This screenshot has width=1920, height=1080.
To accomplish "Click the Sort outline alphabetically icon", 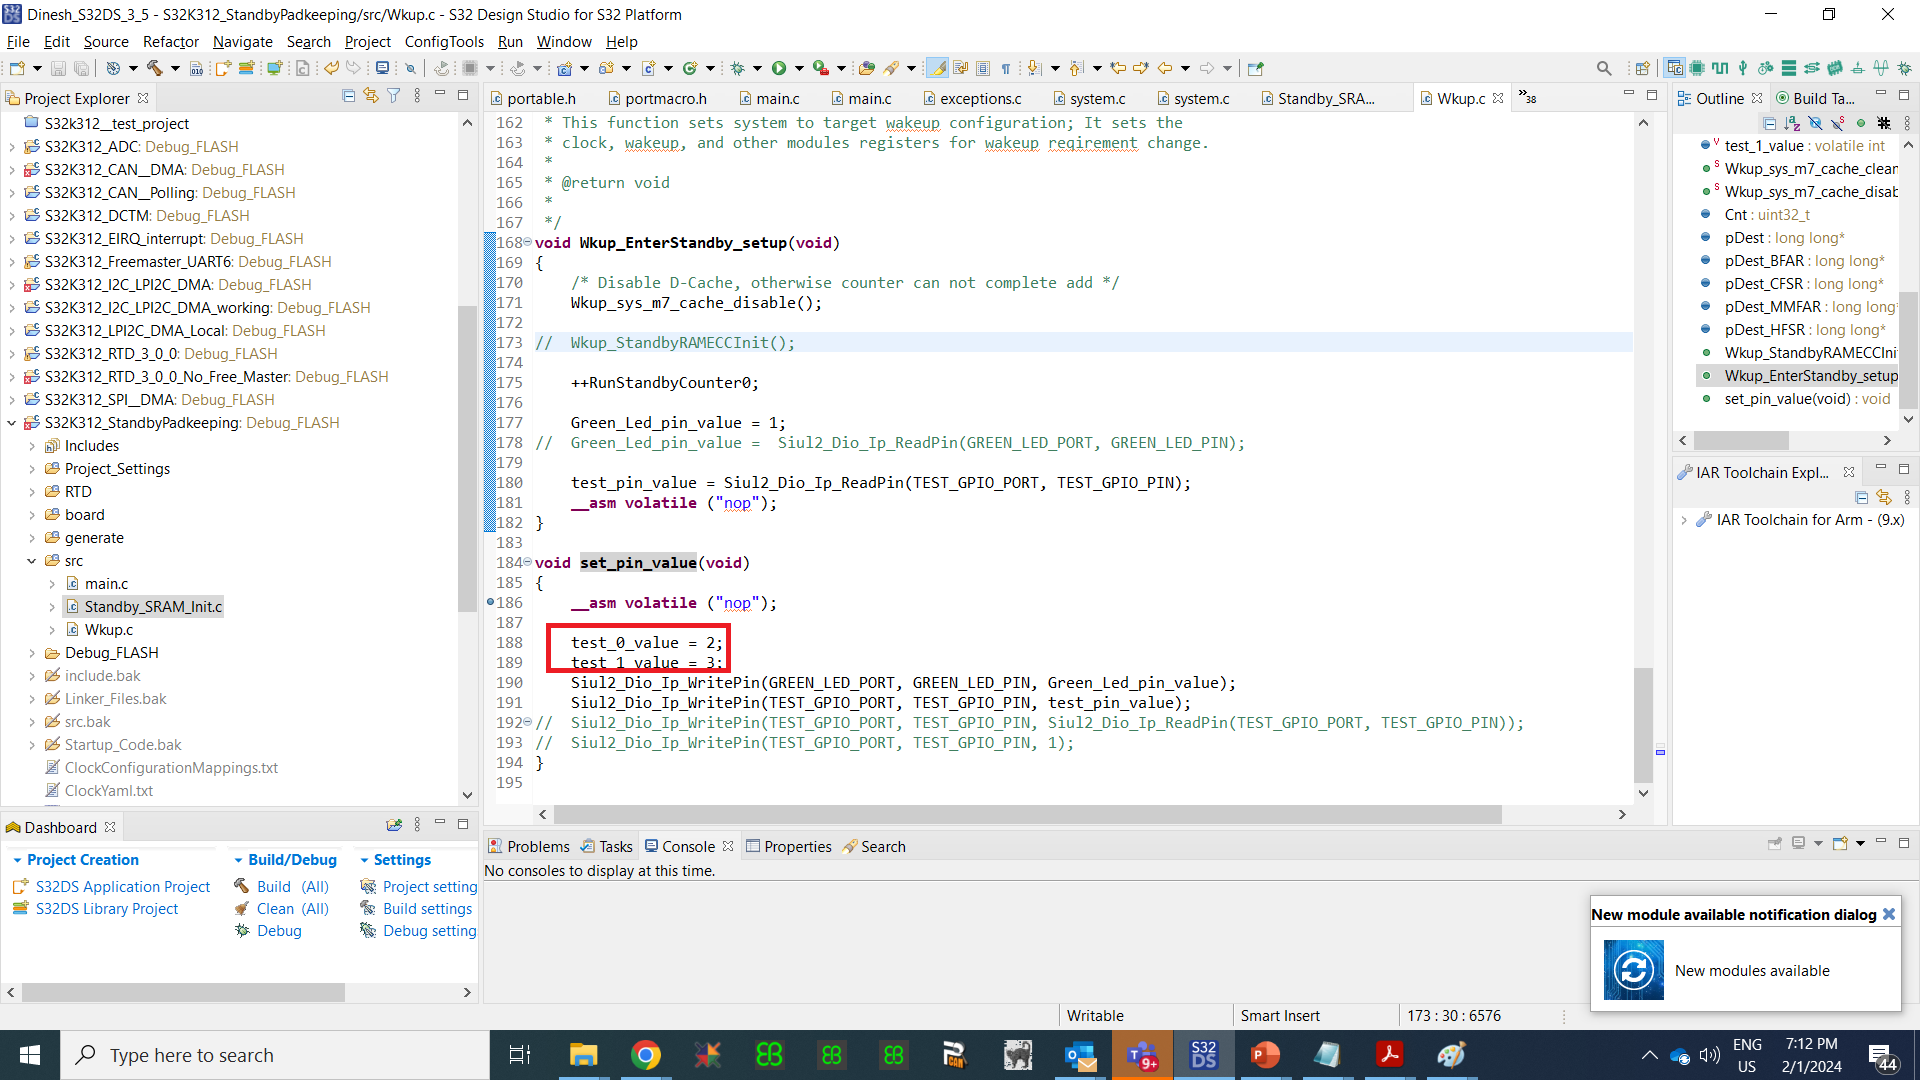I will tap(1792, 123).
